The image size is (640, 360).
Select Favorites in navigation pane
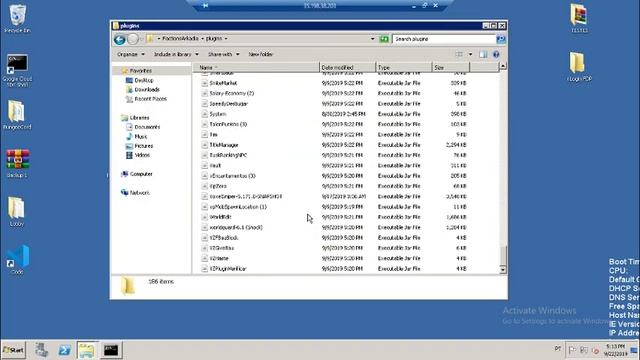point(141,71)
